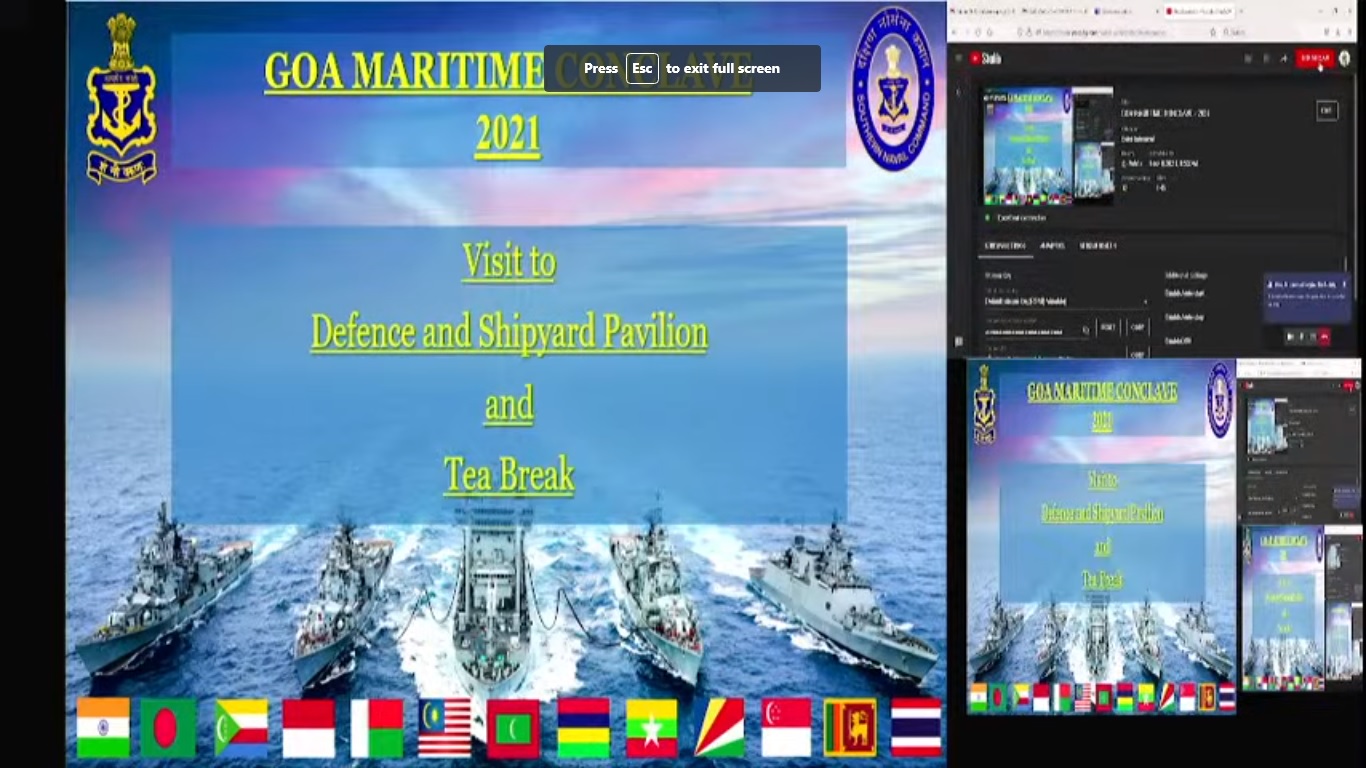
Task: Click the Edit button for stream details
Action: (1327, 111)
